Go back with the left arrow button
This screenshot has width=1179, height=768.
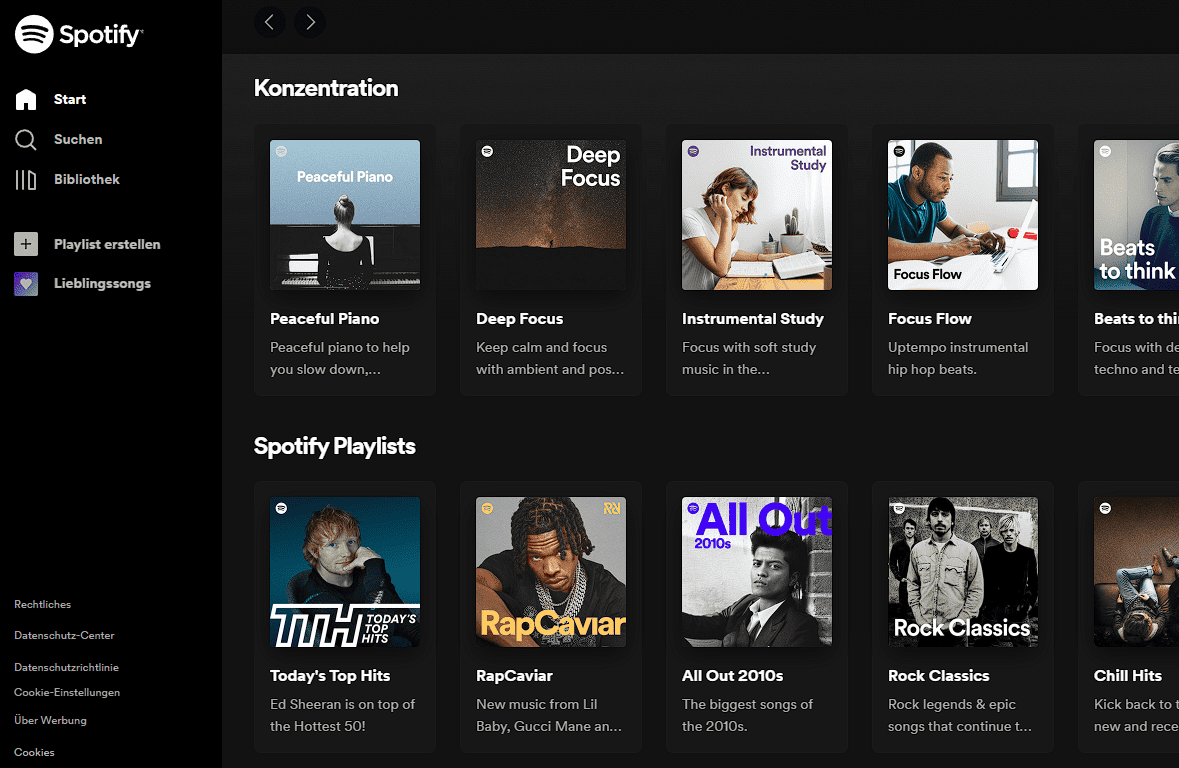[270, 23]
